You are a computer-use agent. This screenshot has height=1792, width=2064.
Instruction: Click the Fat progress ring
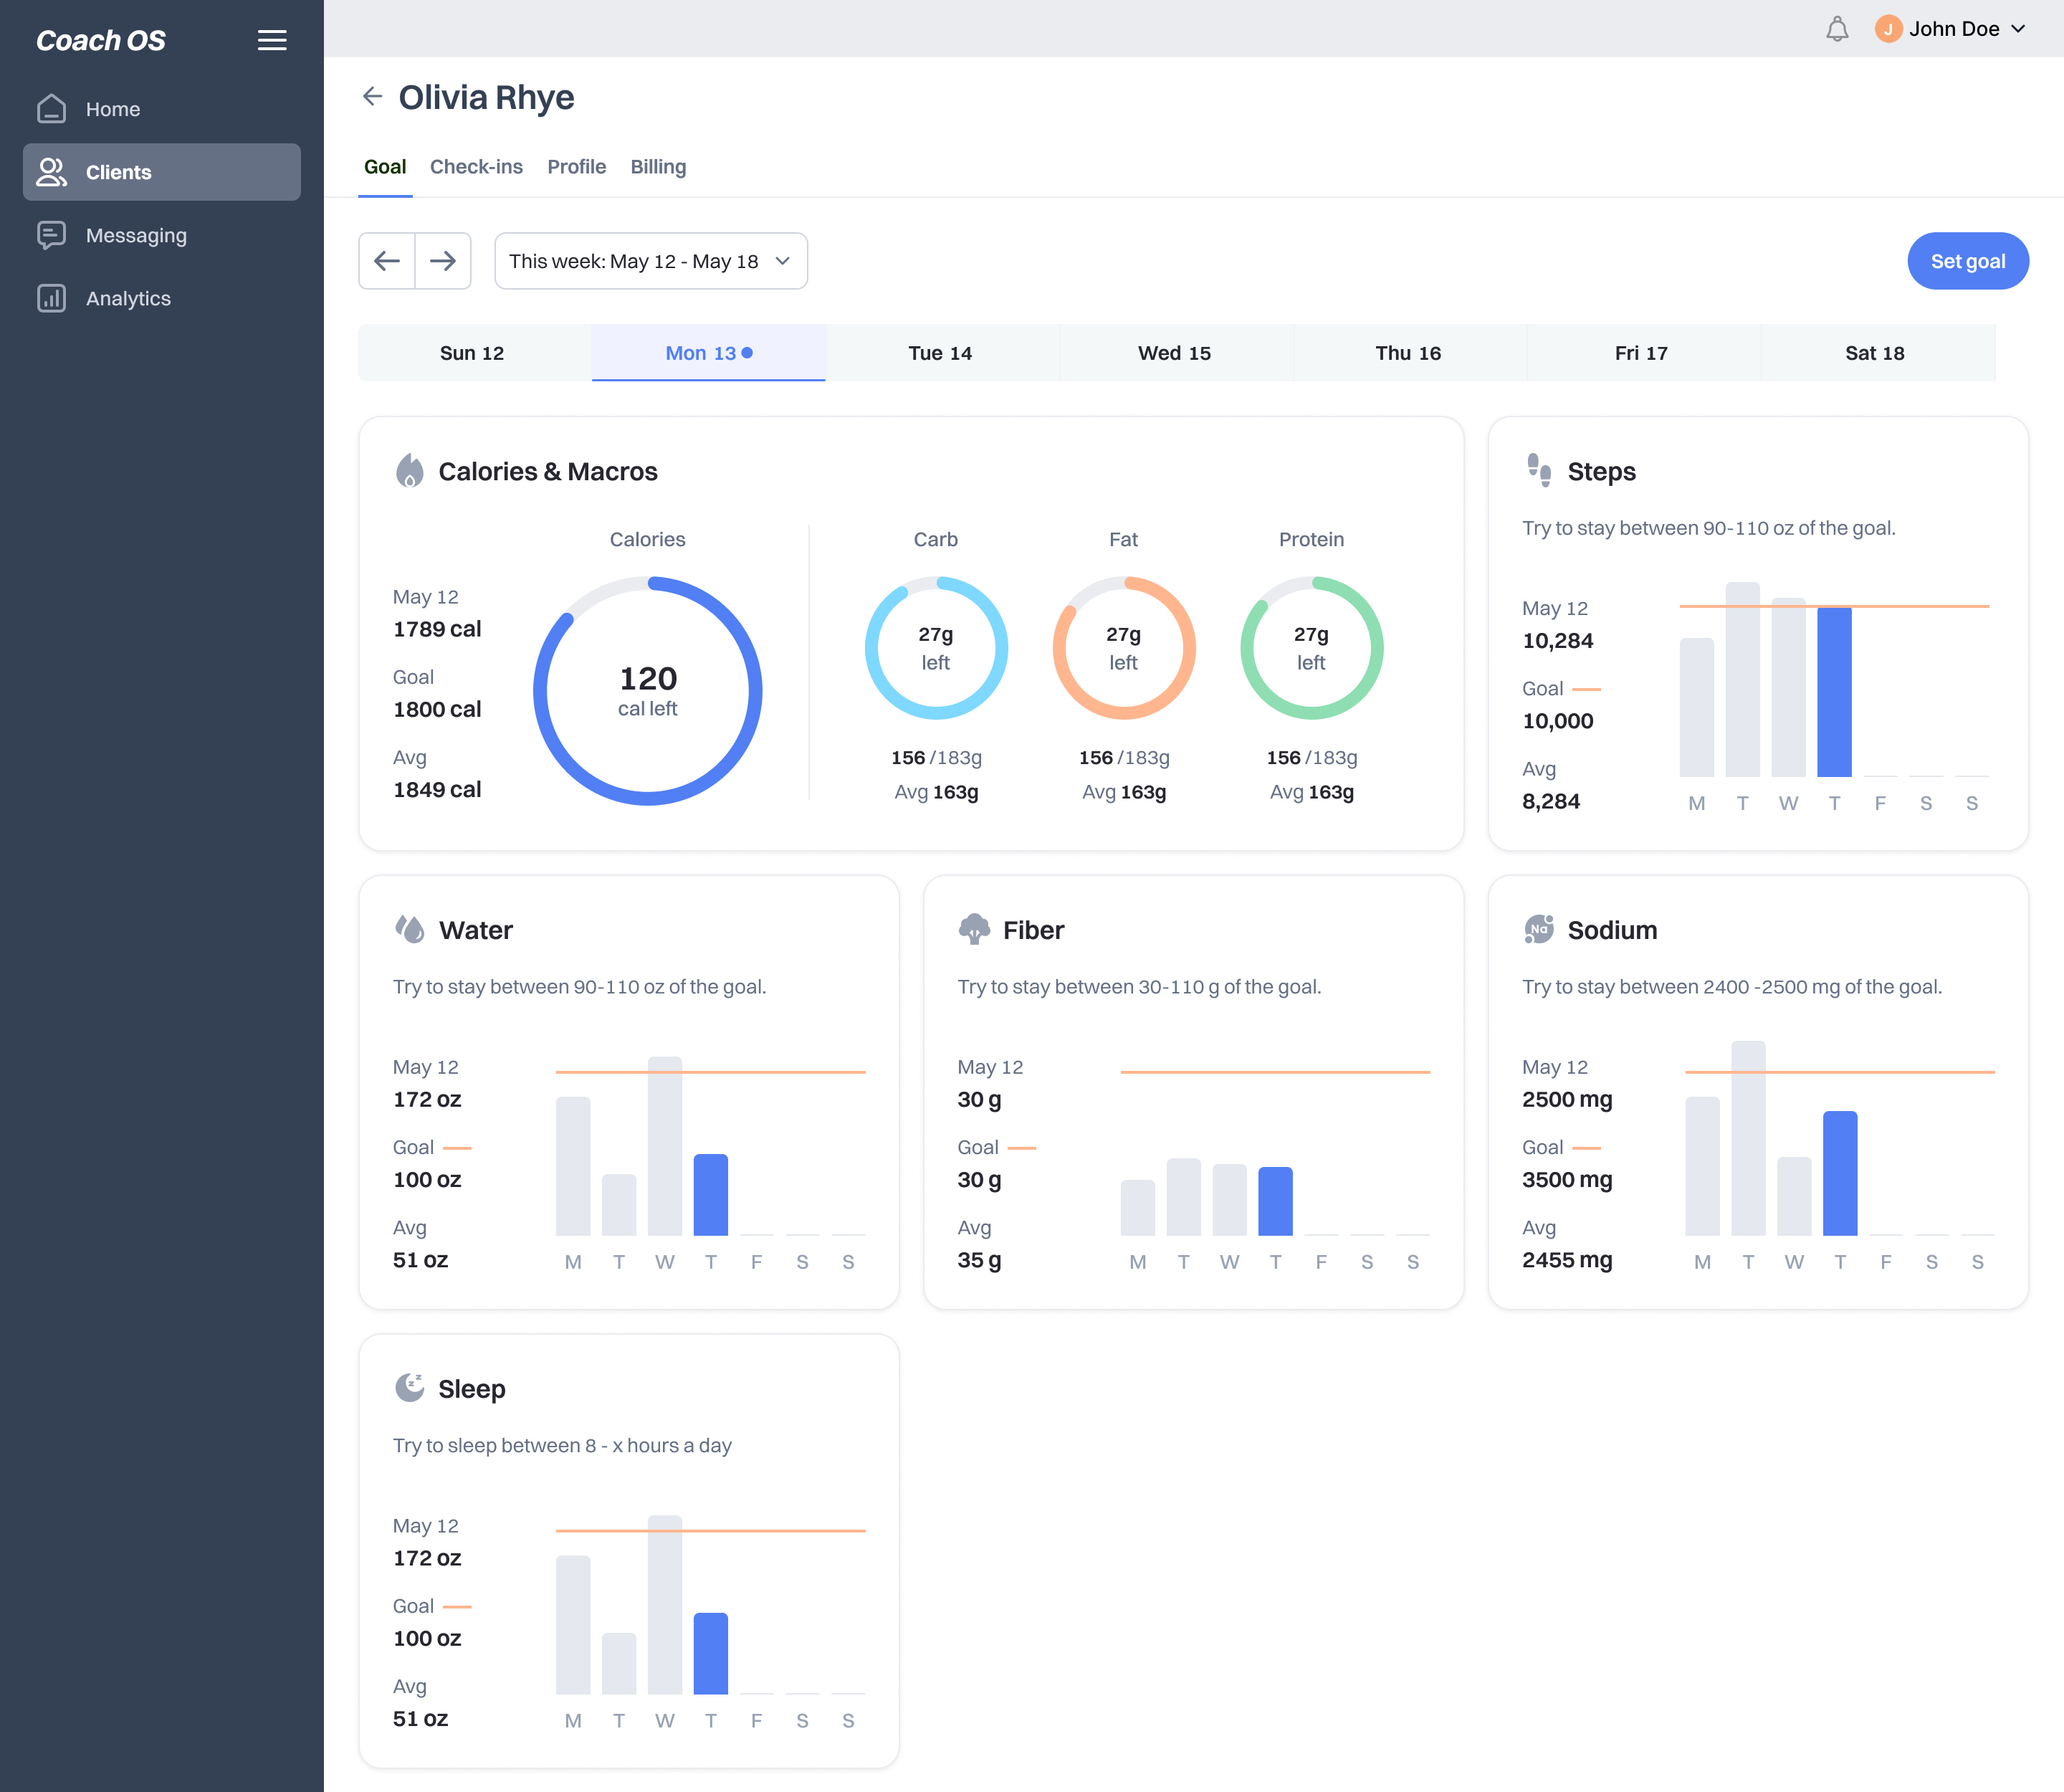point(1124,648)
